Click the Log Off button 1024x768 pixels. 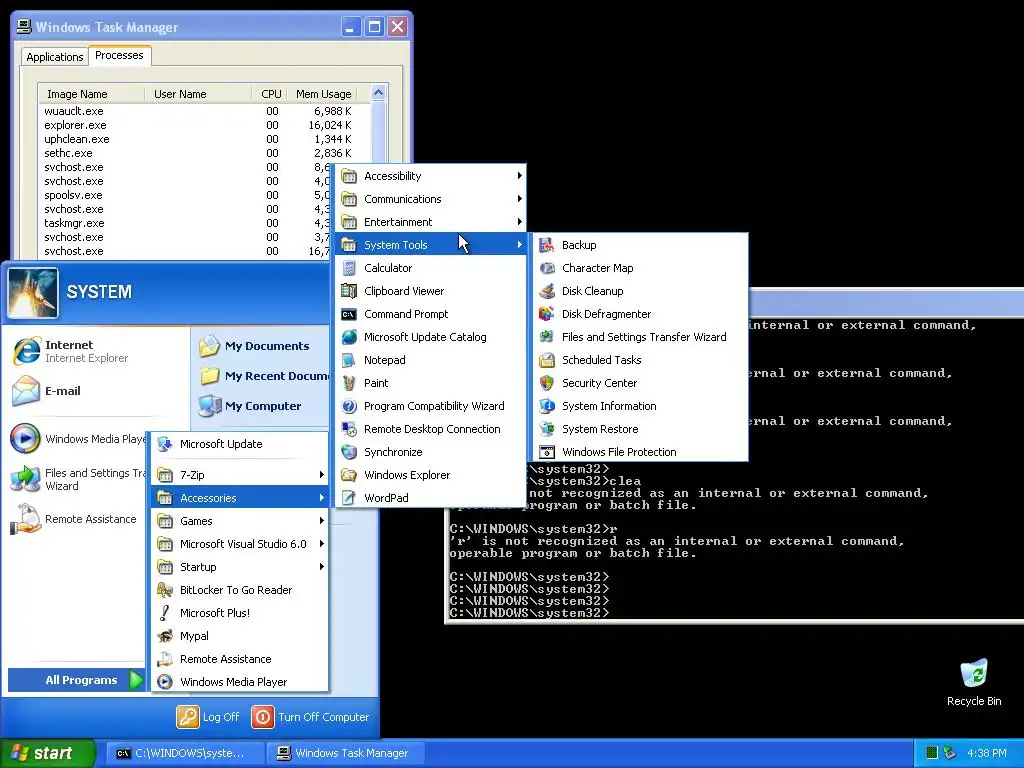[x=208, y=717]
